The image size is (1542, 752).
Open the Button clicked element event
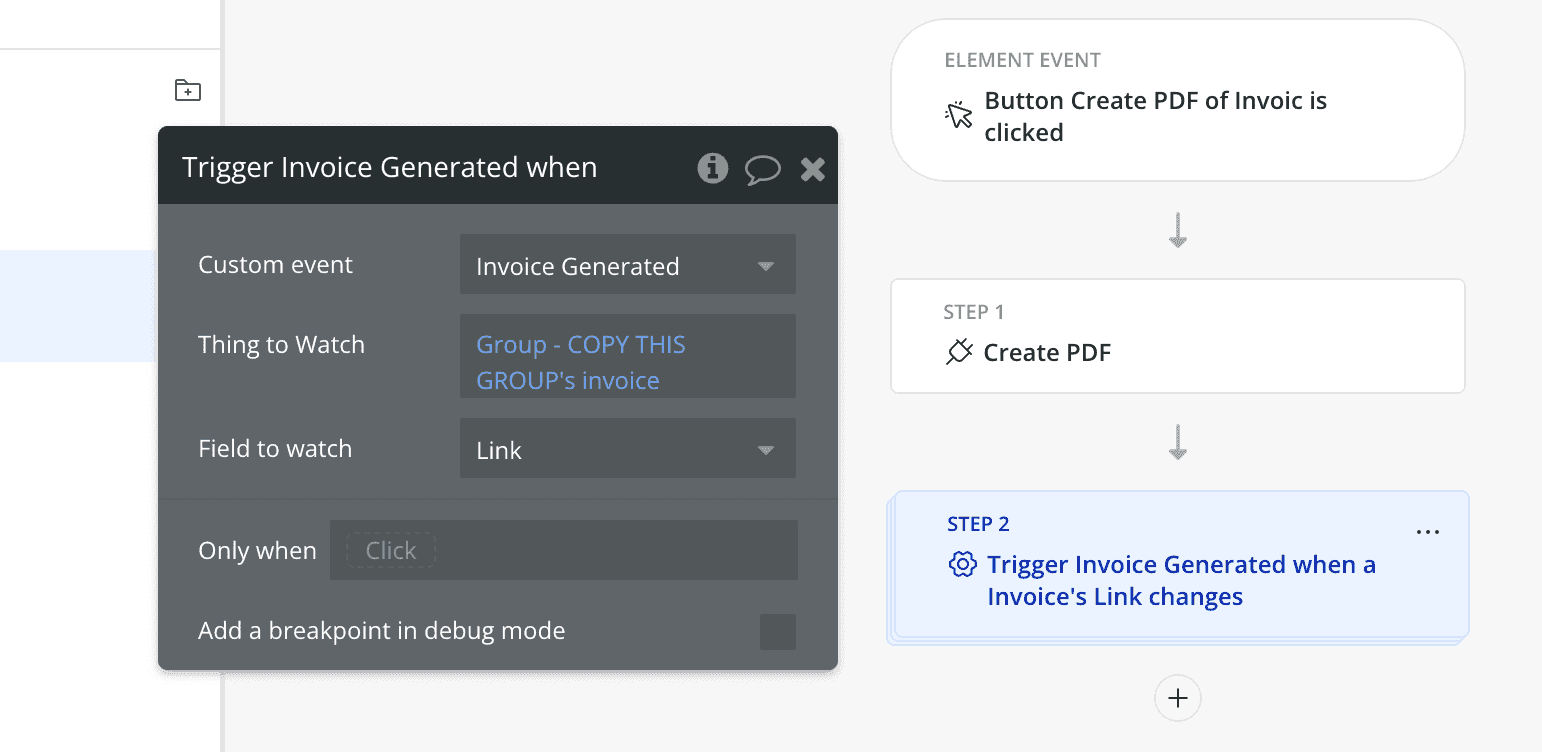click(1177, 101)
